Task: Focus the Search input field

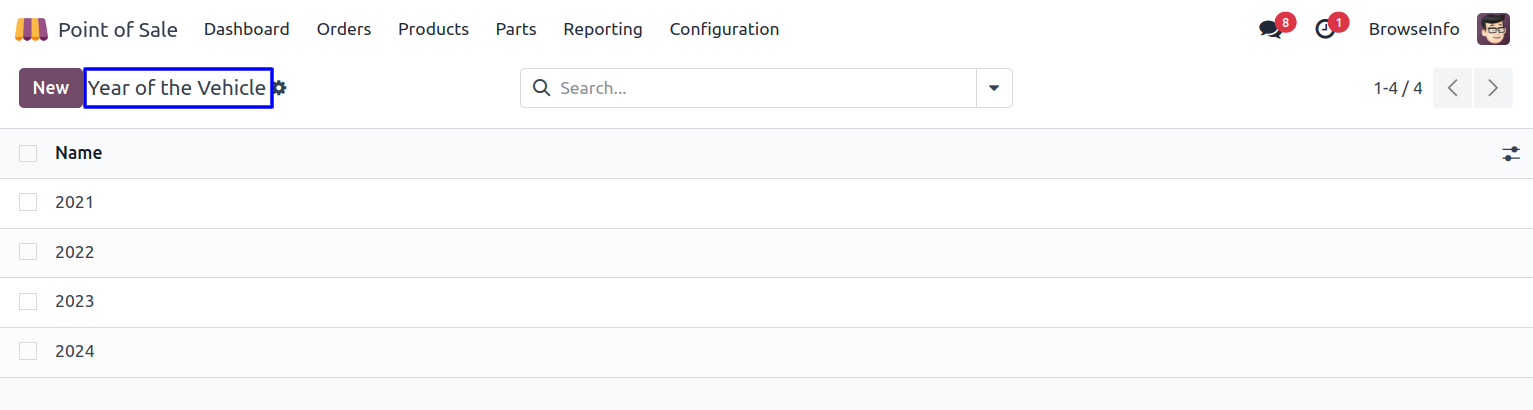Action: coord(760,88)
